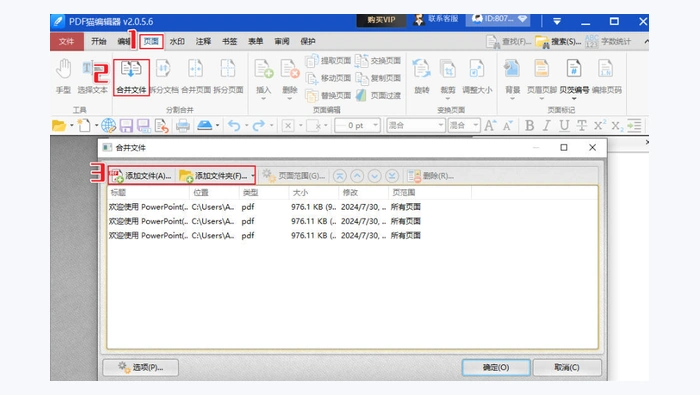Click the Undo arrow icon
The image size is (700, 395).
click(234, 126)
